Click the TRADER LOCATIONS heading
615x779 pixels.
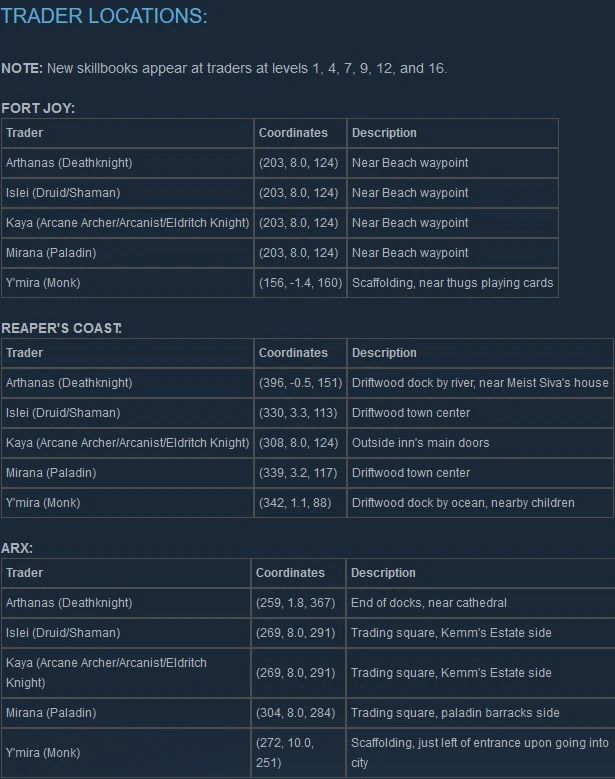(x=104, y=17)
